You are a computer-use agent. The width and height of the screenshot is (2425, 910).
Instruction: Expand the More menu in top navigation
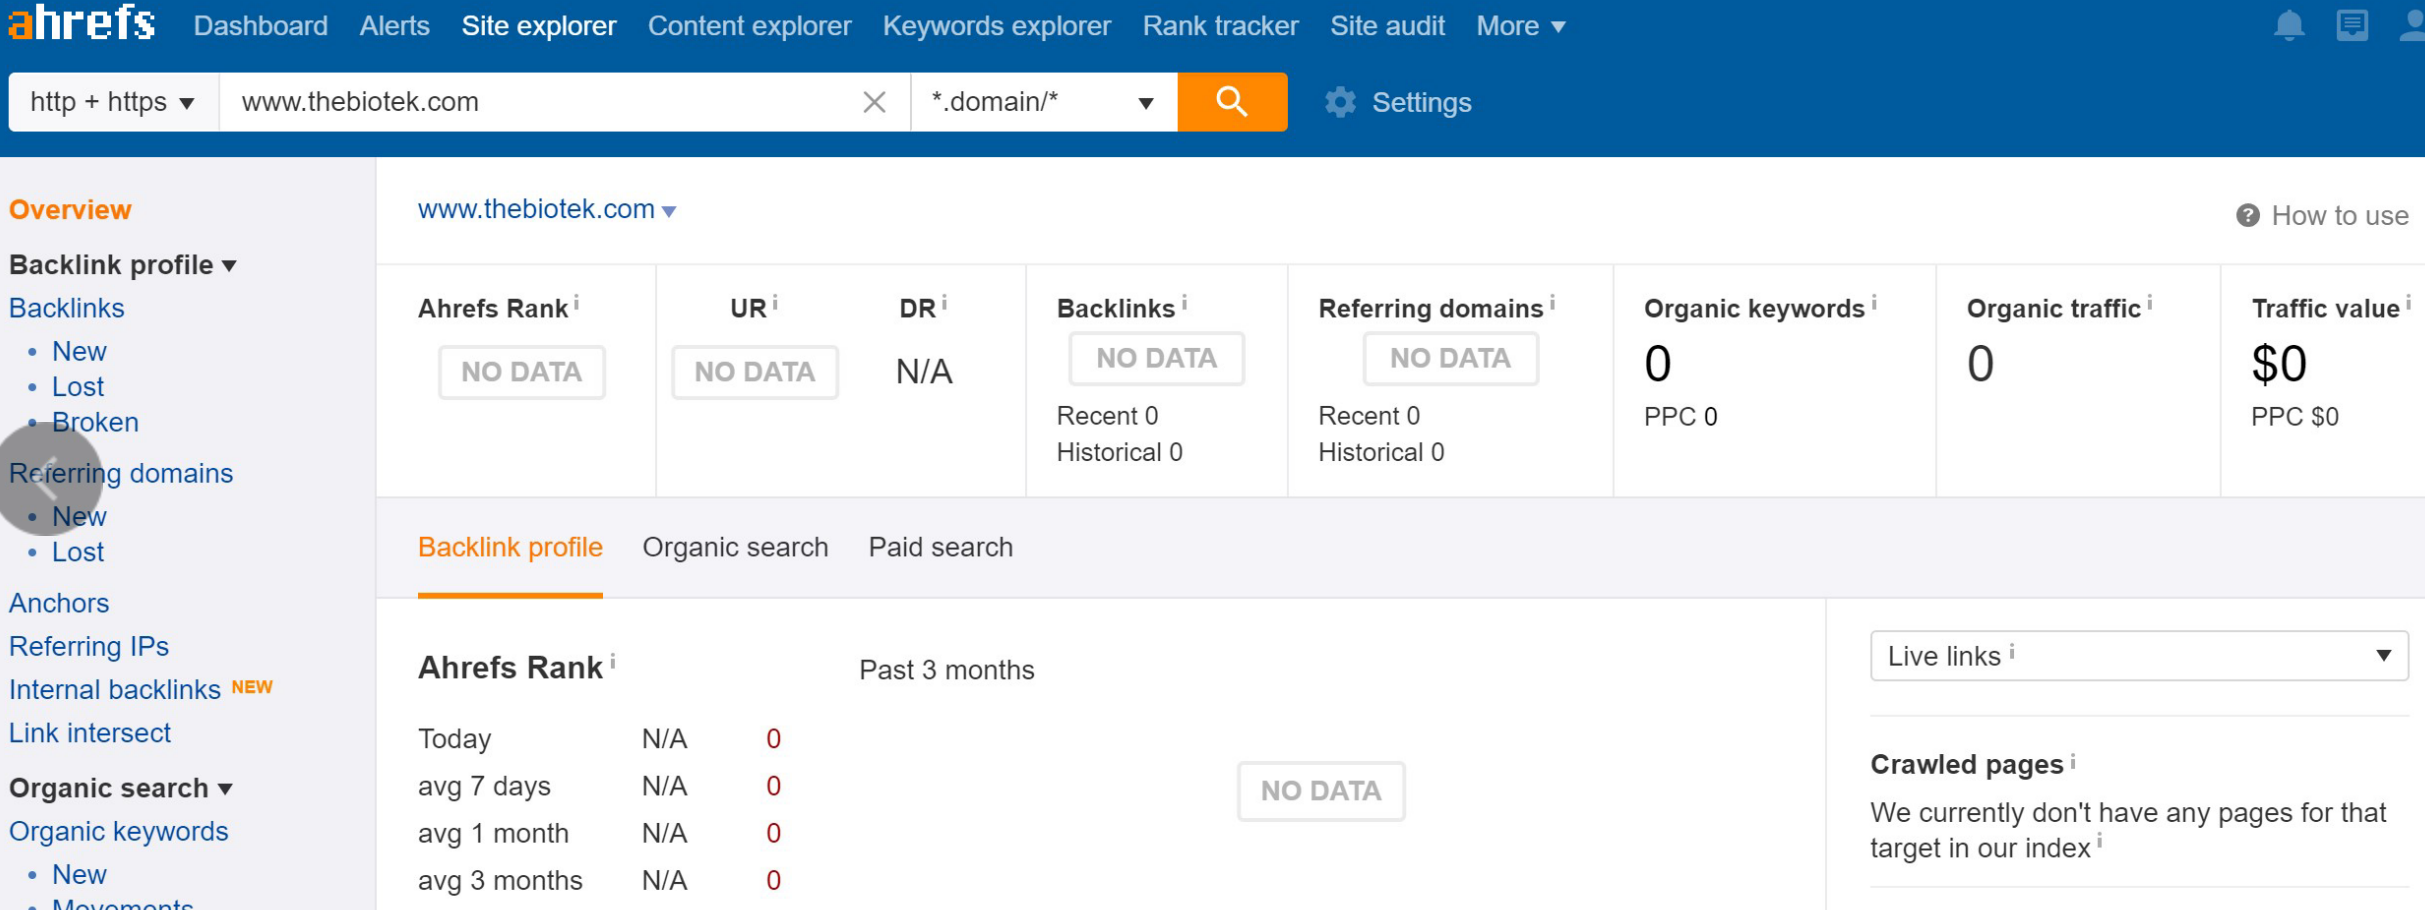[x=1520, y=26]
